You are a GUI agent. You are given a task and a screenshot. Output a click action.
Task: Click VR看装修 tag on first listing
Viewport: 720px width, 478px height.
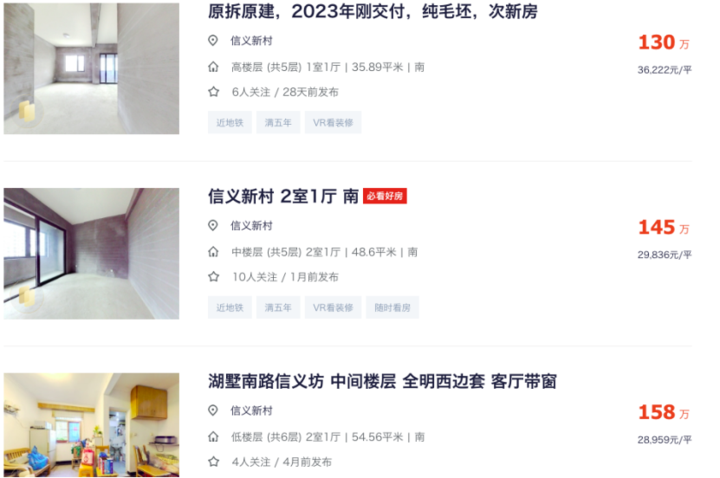pos(333,123)
